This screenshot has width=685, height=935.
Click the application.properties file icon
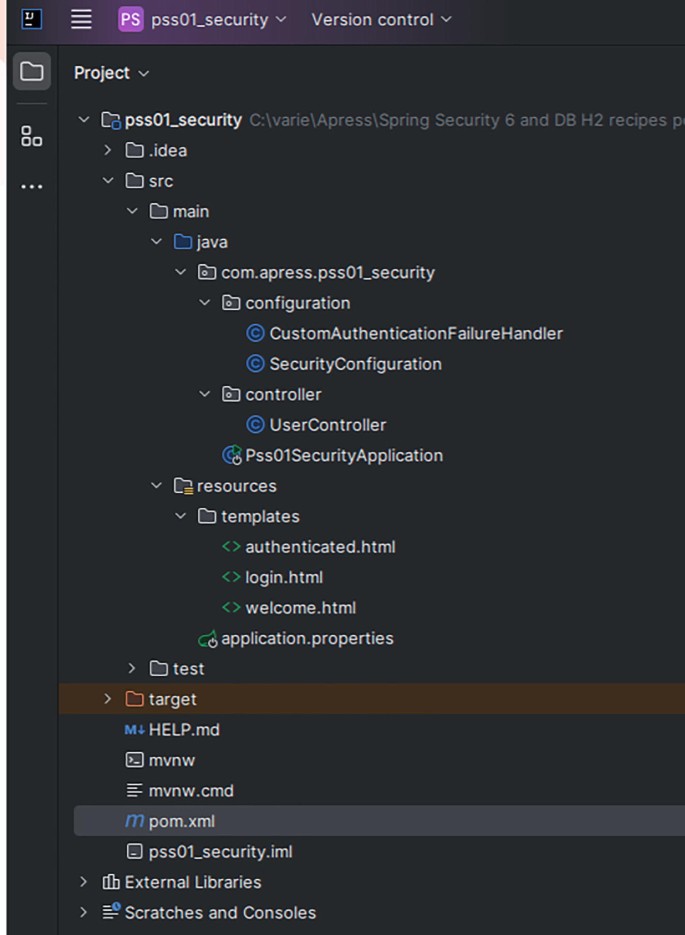point(208,639)
